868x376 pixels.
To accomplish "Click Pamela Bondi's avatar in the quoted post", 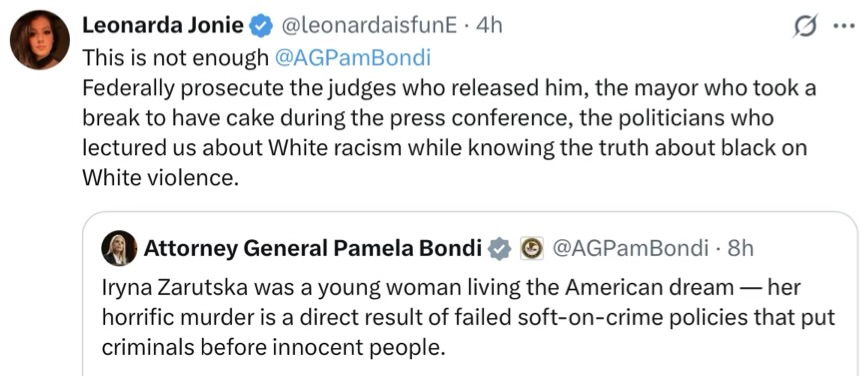I will point(119,248).
